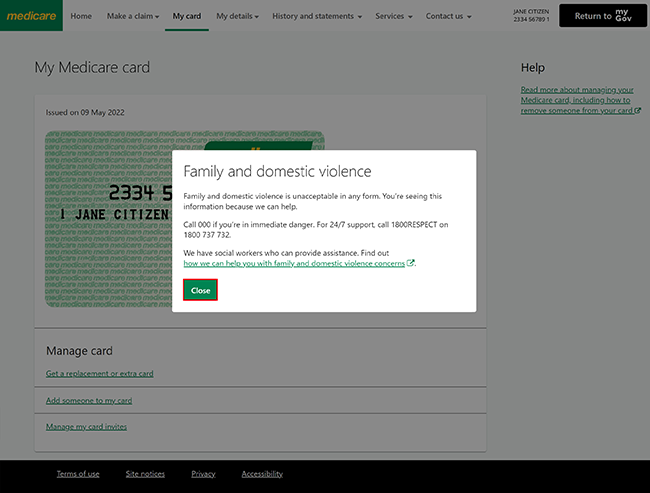Open the Make a claim menu

(x=133, y=16)
